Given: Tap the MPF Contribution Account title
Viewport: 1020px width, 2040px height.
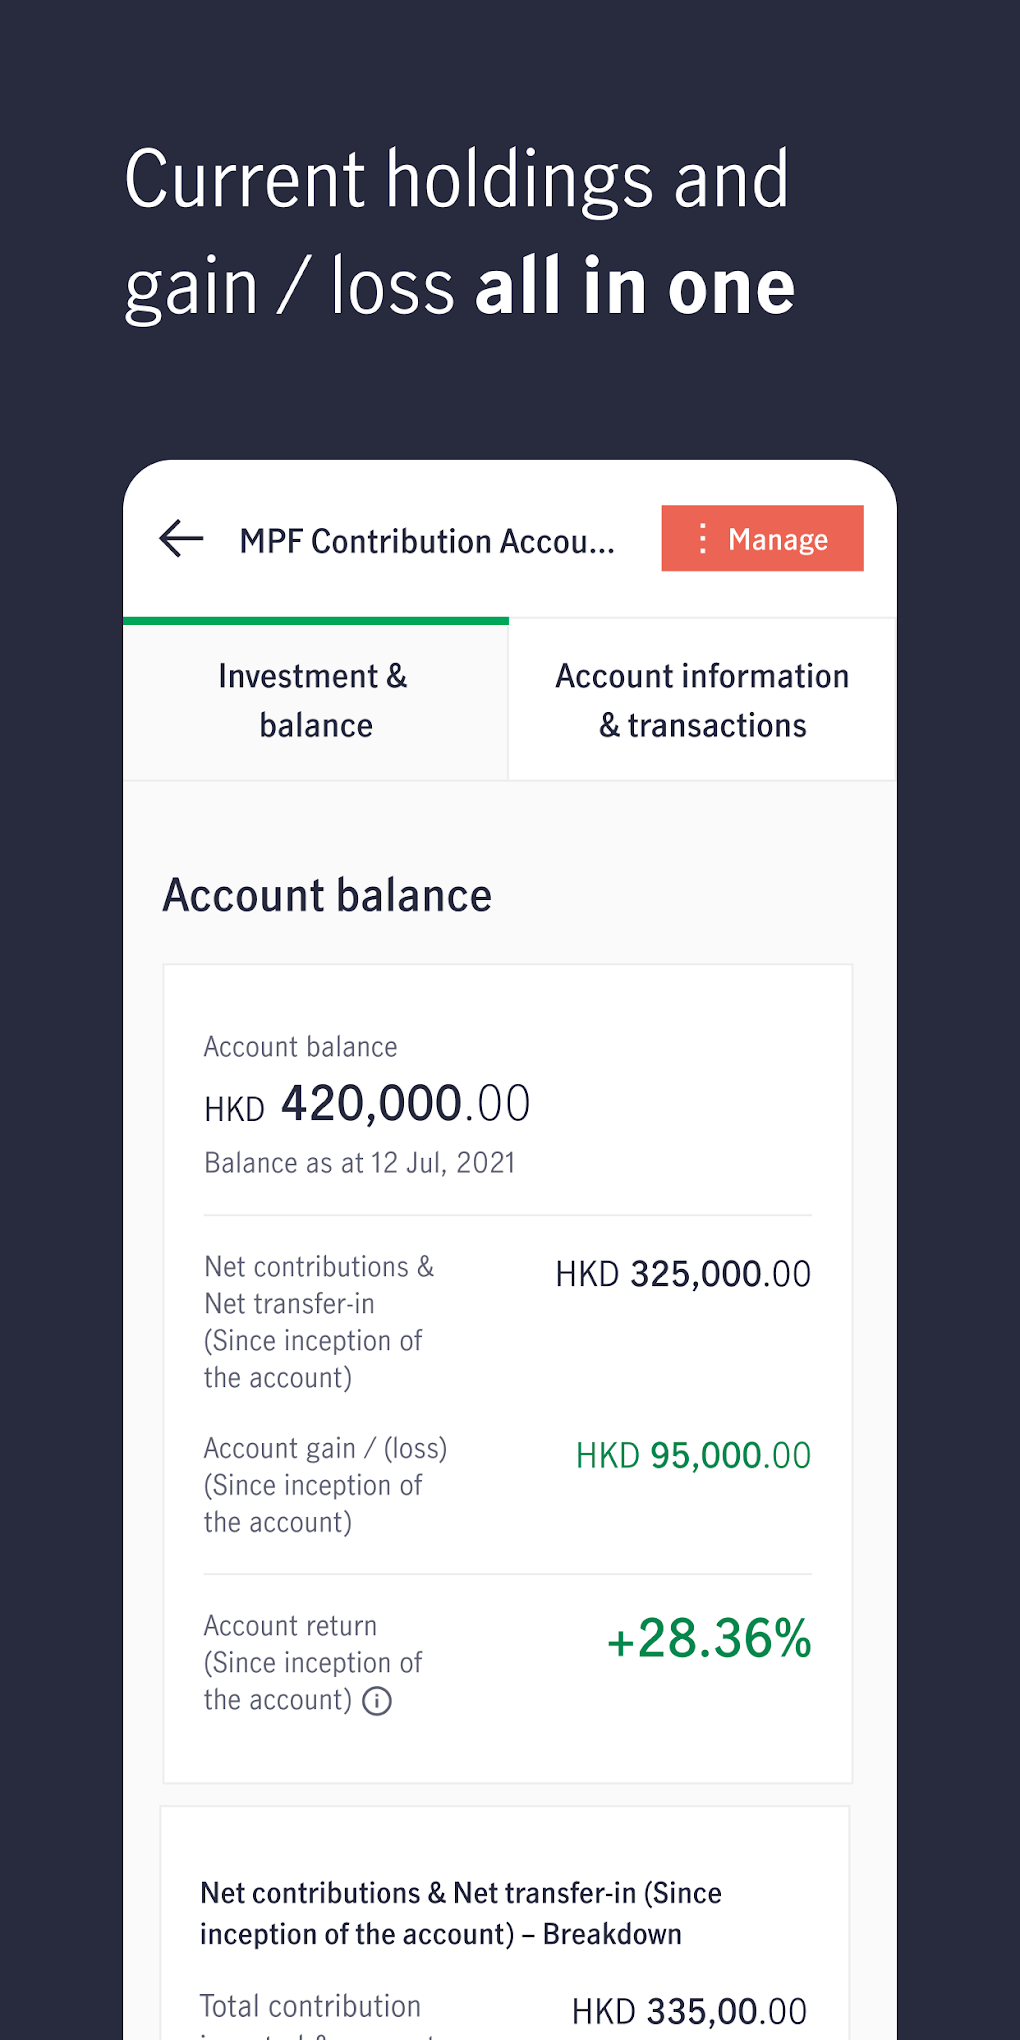Looking at the screenshot, I should click(427, 541).
